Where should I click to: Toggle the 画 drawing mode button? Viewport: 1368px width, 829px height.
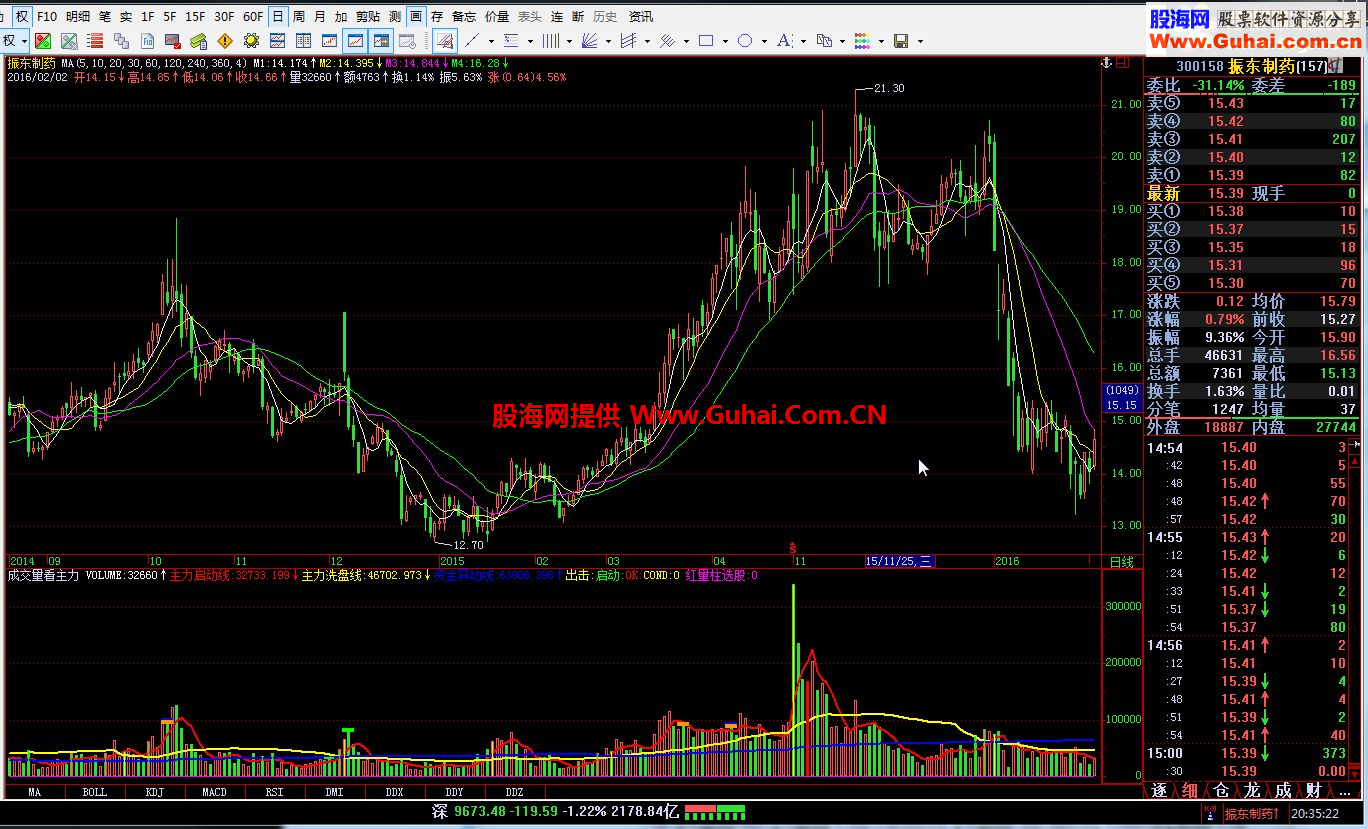[x=416, y=16]
